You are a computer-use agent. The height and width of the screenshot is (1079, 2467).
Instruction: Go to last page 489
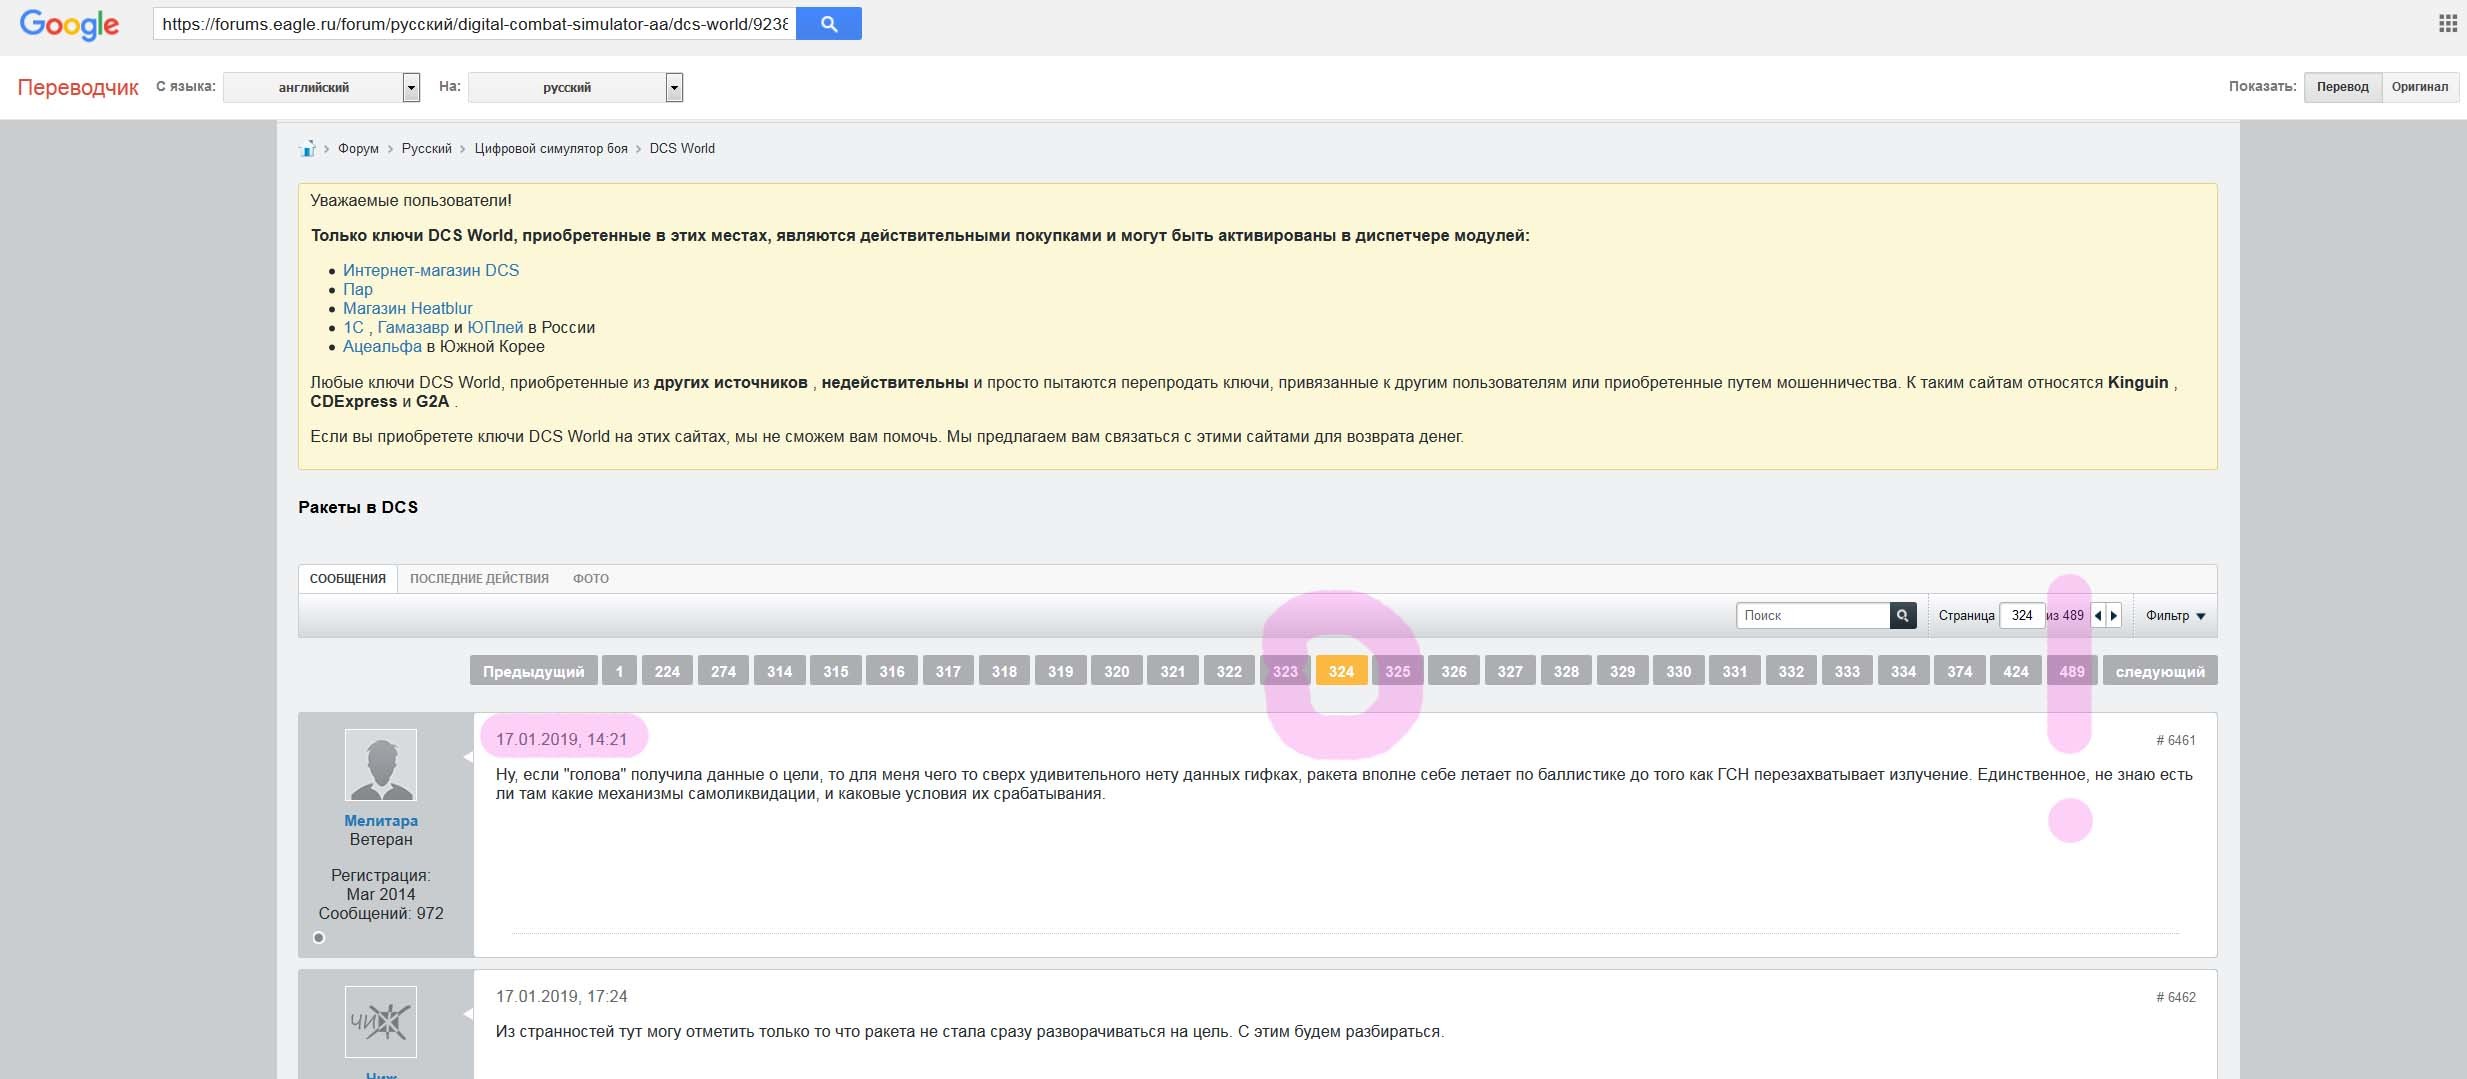pyautogui.click(x=2072, y=671)
